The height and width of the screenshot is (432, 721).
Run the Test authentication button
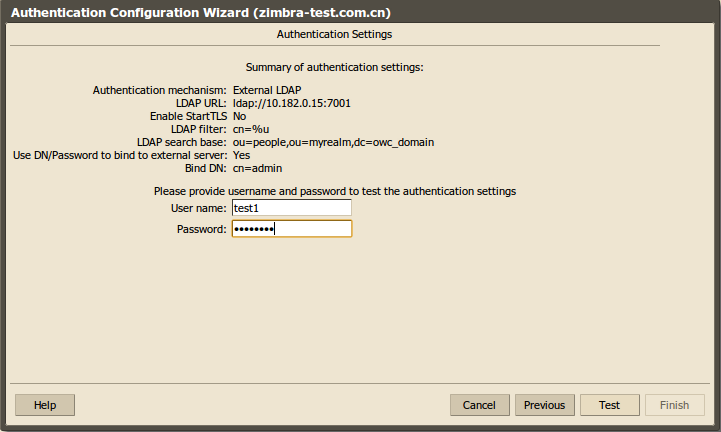pyautogui.click(x=610, y=405)
